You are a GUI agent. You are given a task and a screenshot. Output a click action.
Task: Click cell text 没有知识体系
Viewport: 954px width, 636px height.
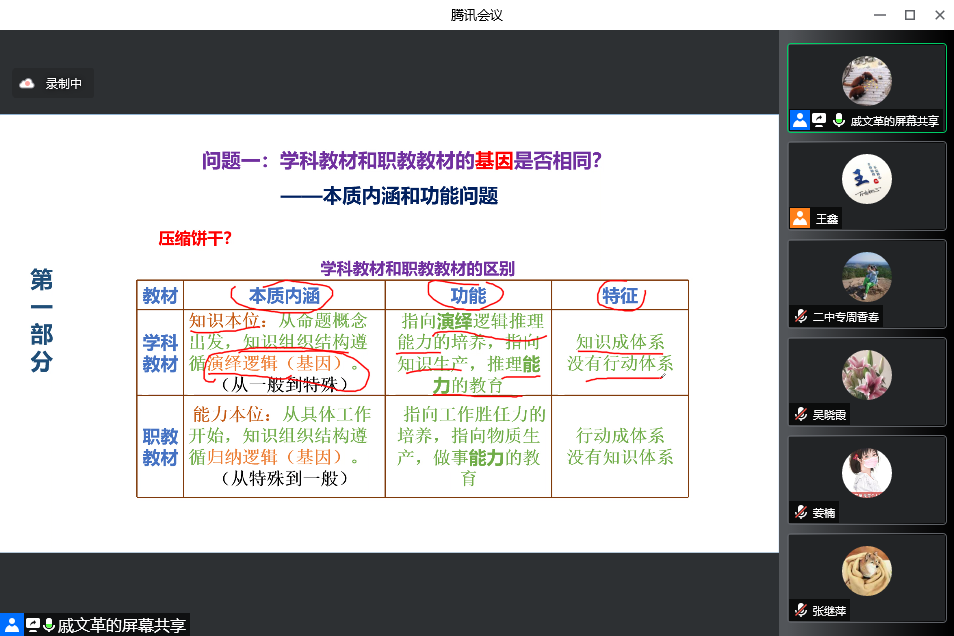(620, 457)
